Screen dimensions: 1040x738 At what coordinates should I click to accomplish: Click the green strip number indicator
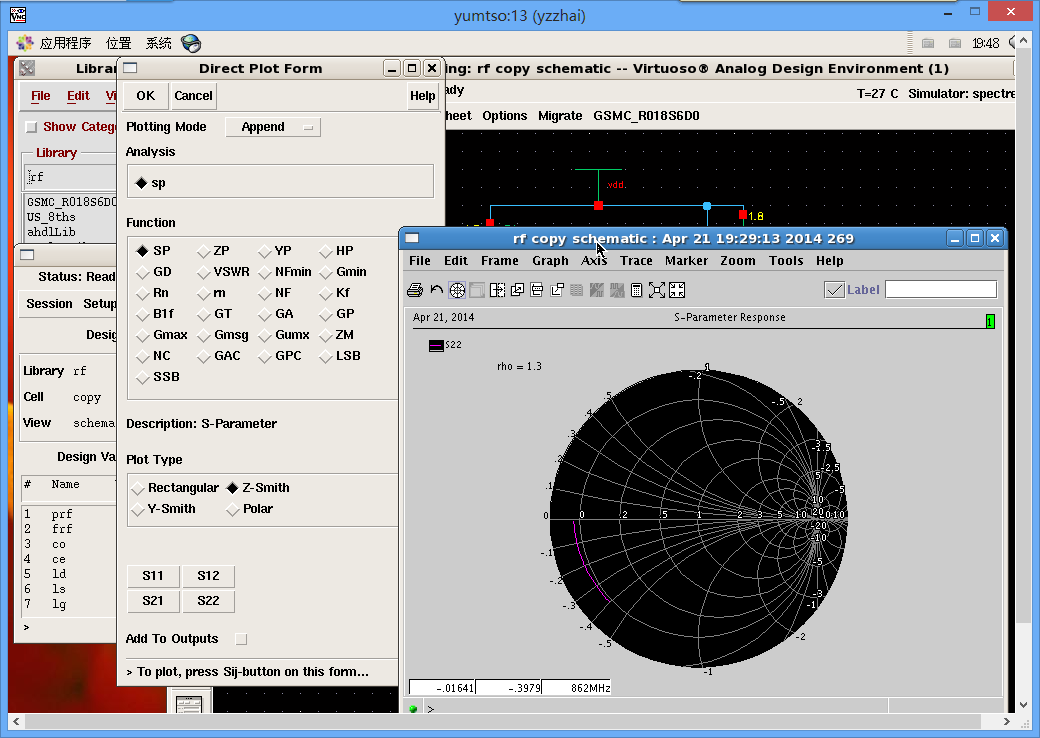click(990, 321)
